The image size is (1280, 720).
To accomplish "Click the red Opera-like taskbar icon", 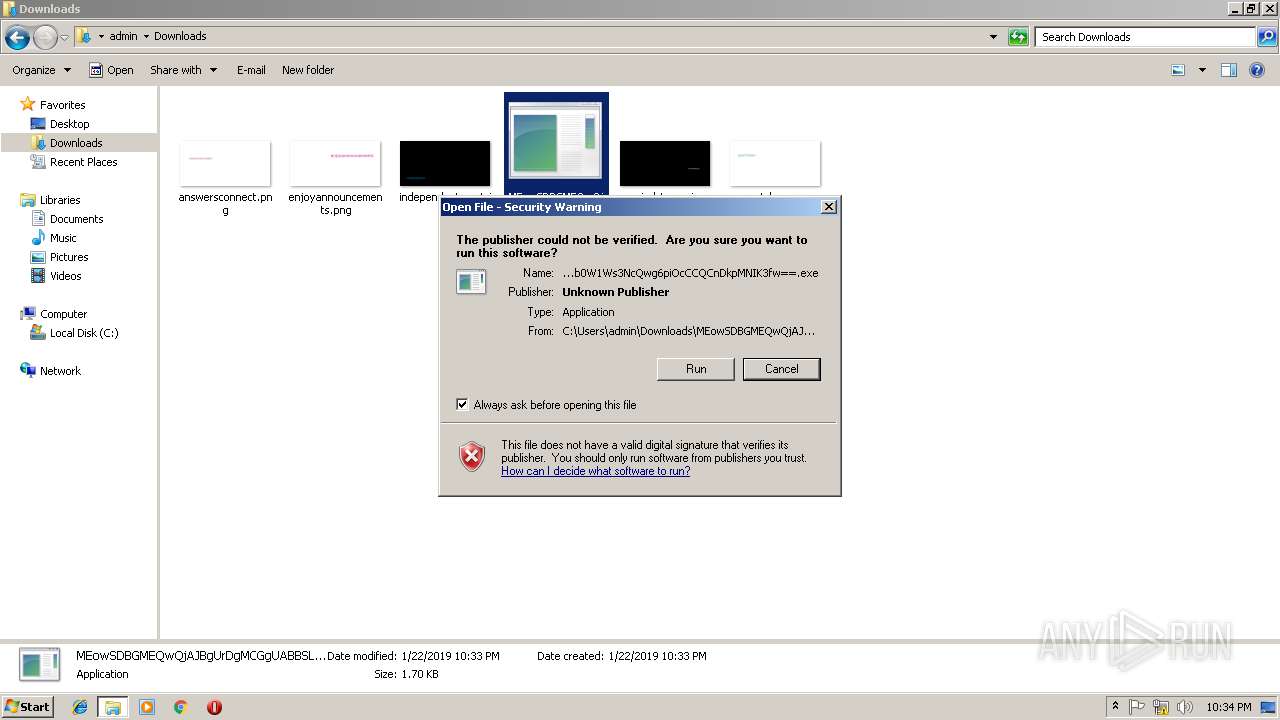I will coord(214,707).
